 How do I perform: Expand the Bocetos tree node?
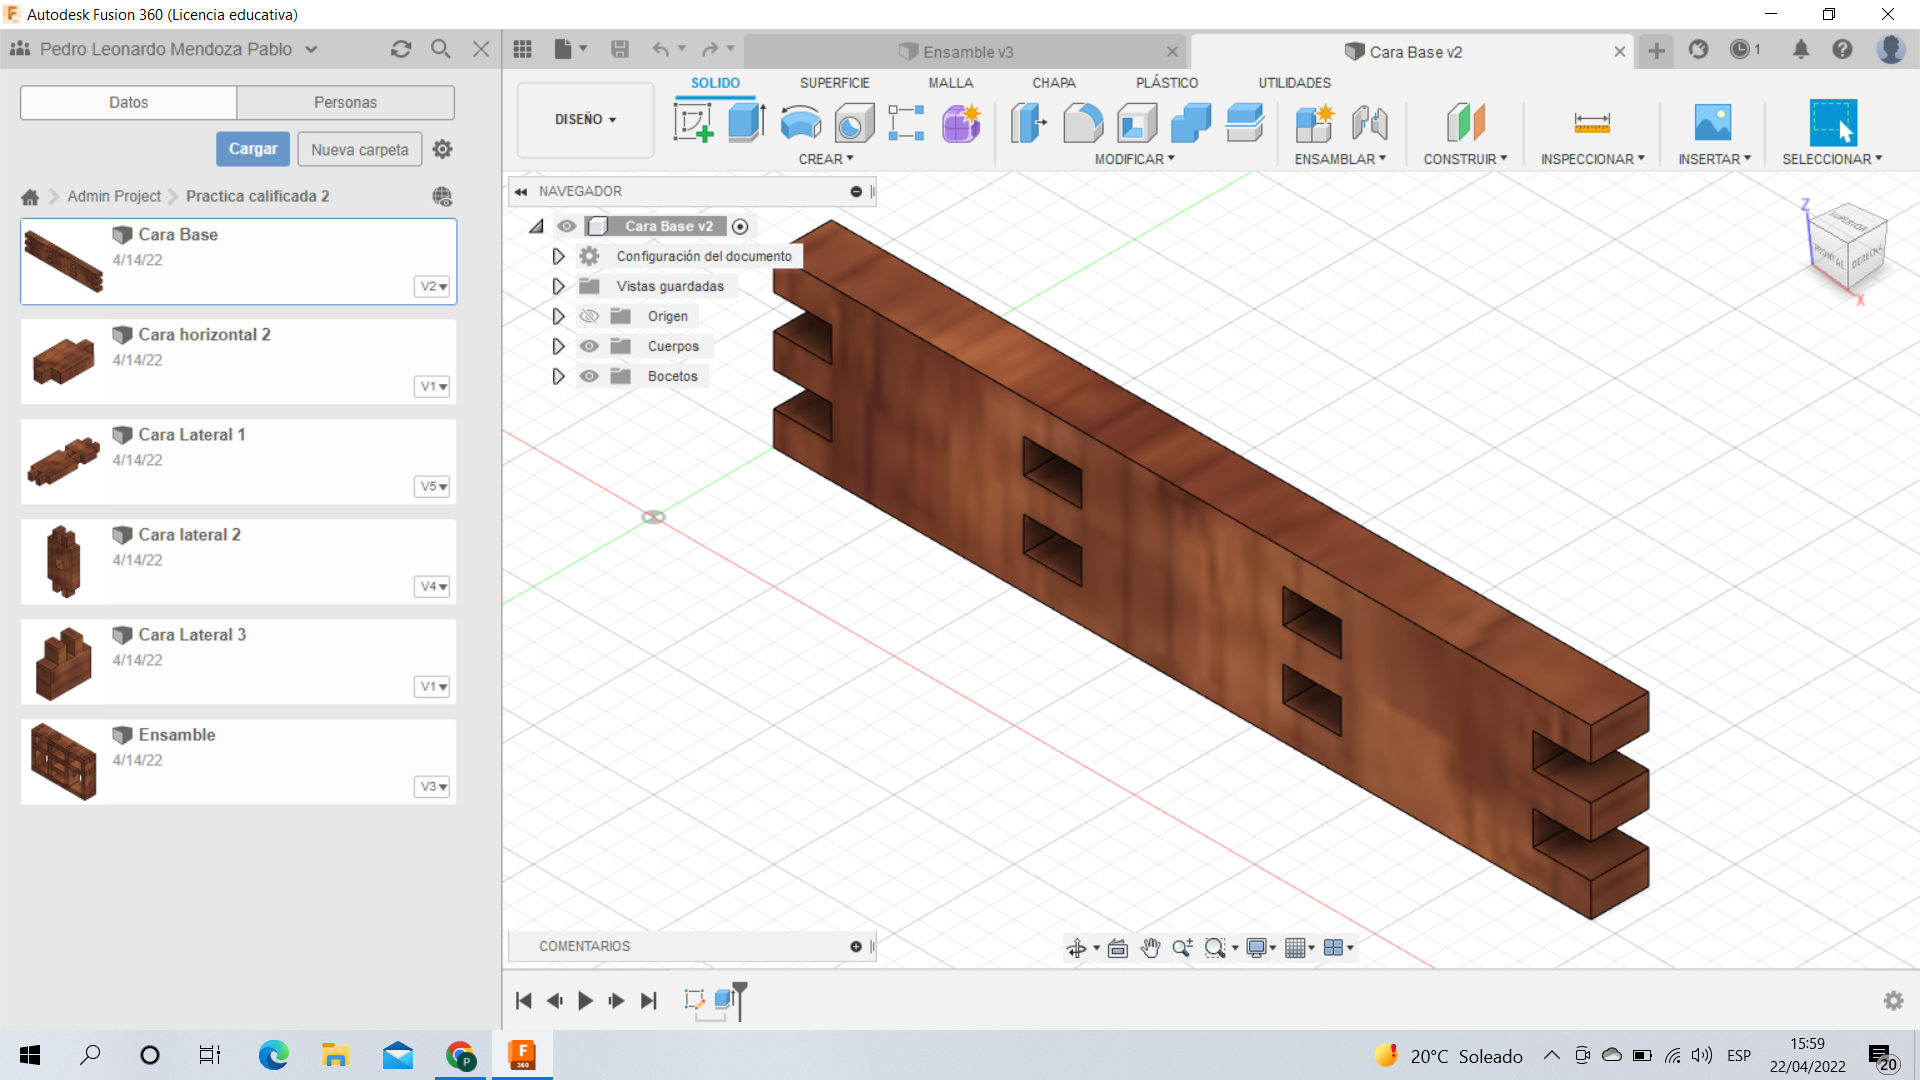pos(558,376)
